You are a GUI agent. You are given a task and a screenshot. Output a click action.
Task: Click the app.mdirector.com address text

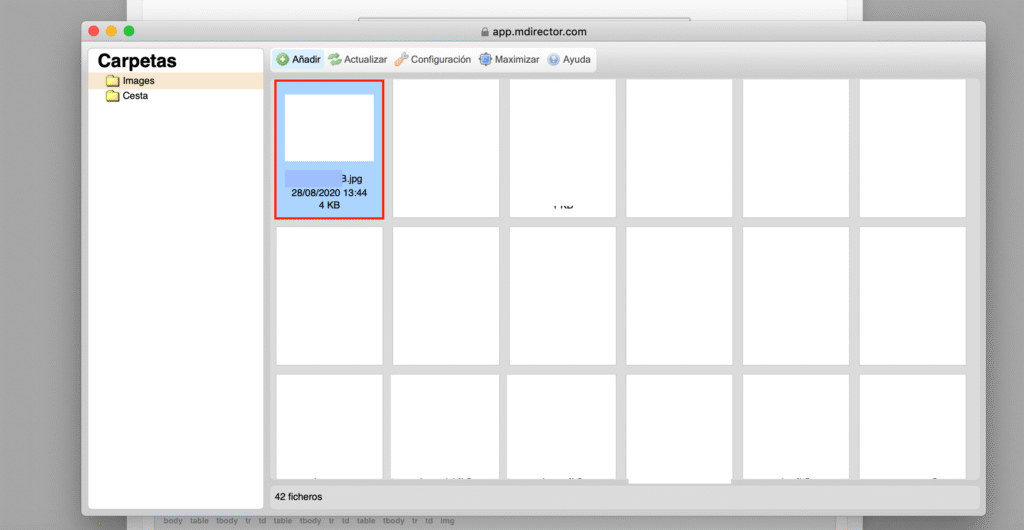[x=540, y=32]
